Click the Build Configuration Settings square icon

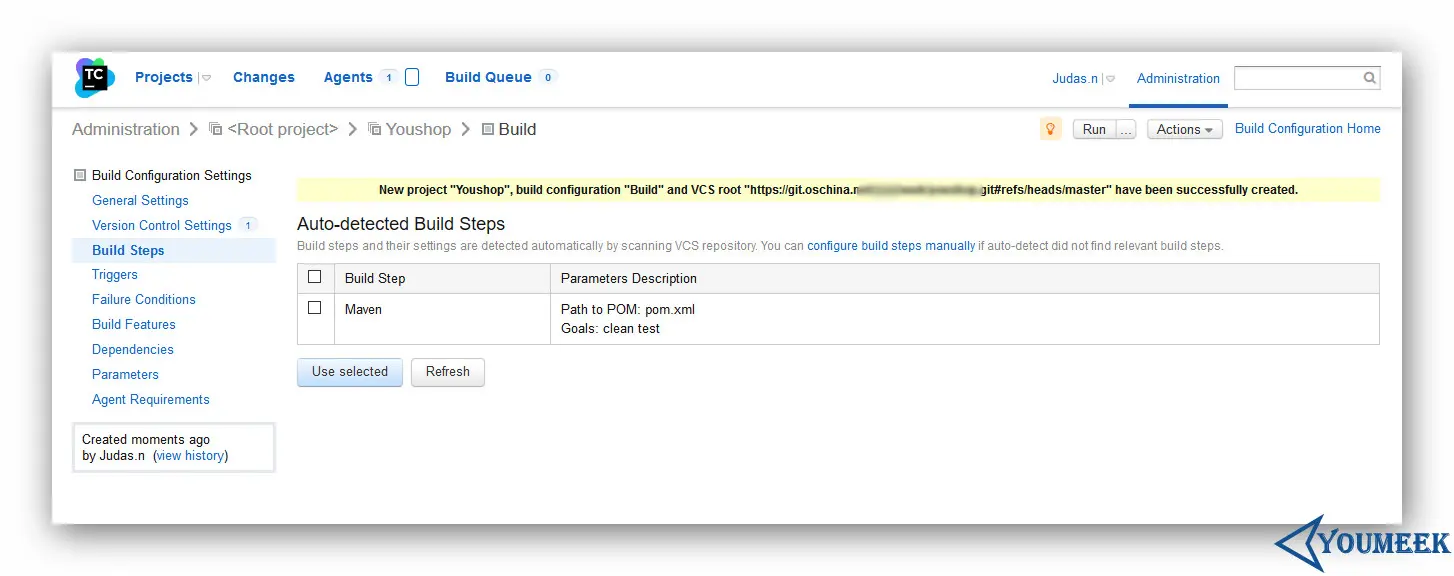click(80, 175)
